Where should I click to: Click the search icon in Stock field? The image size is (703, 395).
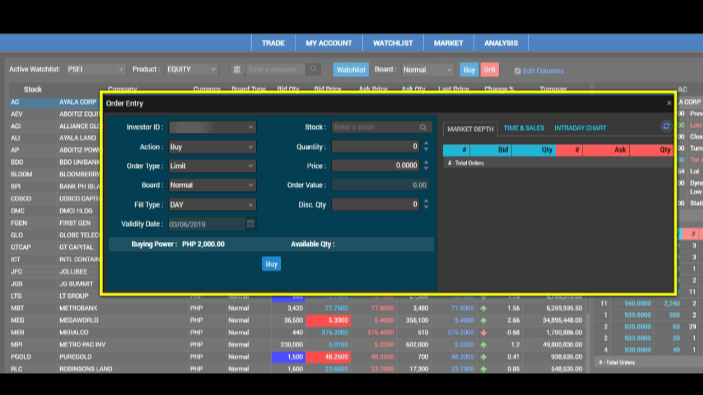tap(423, 127)
